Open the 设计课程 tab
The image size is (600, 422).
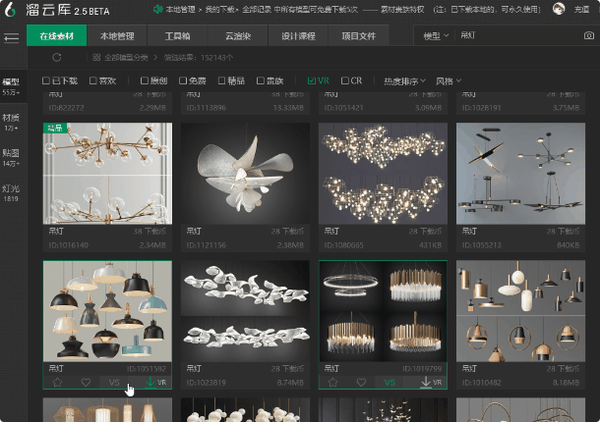pos(298,36)
